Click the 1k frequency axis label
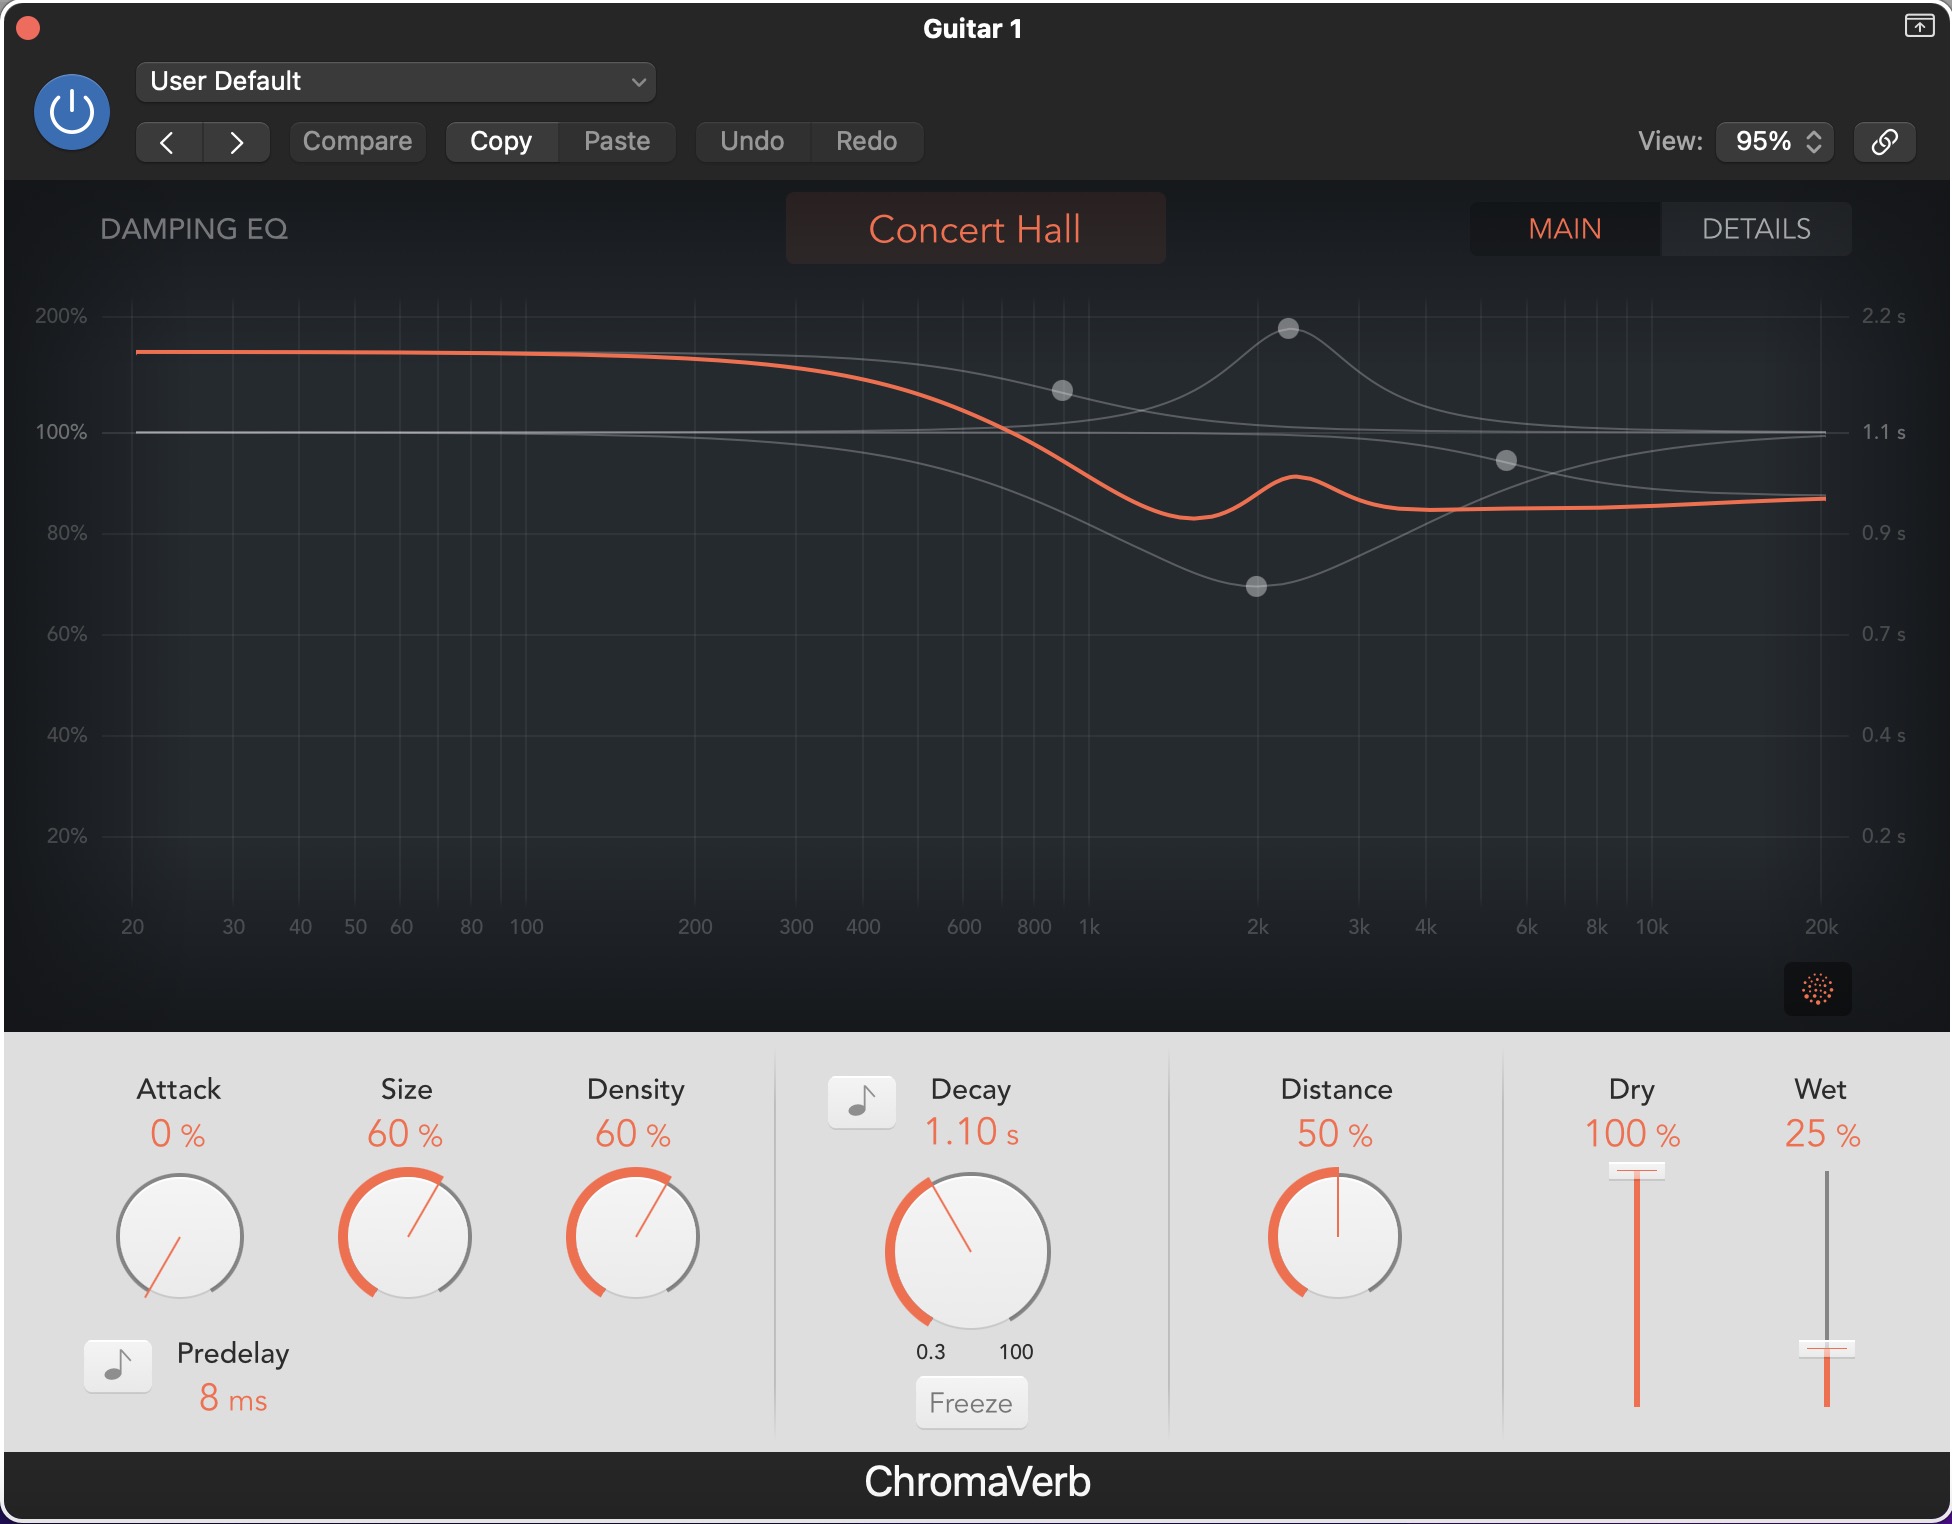1952x1524 pixels. pyautogui.click(x=1089, y=927)
